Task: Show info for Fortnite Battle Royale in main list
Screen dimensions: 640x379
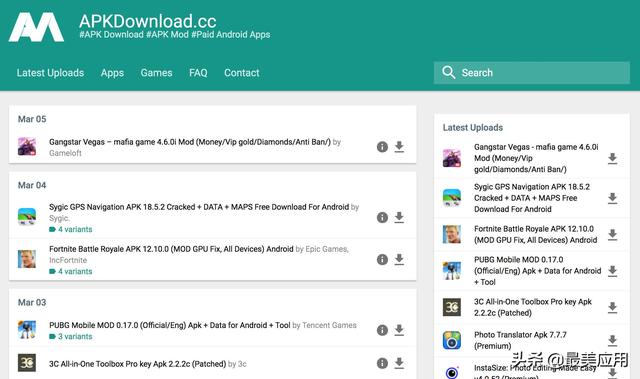Action: 382,259
